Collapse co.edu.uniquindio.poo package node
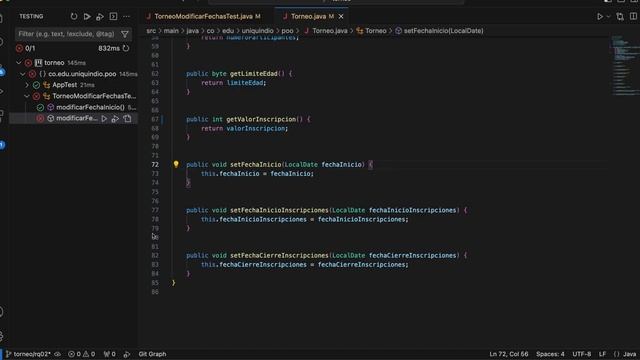Viewport: 640px width, 360px height. (22, 74)
